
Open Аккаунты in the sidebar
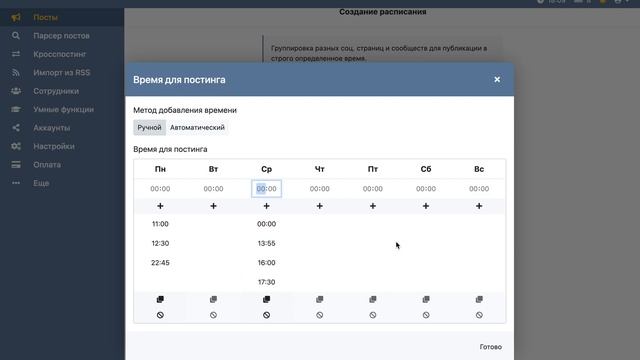[x=62, y=128]
